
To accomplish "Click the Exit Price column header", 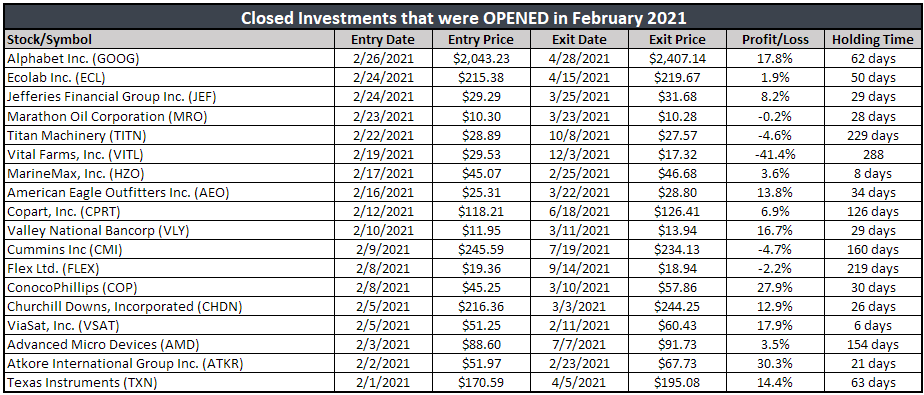I will 676,40.
